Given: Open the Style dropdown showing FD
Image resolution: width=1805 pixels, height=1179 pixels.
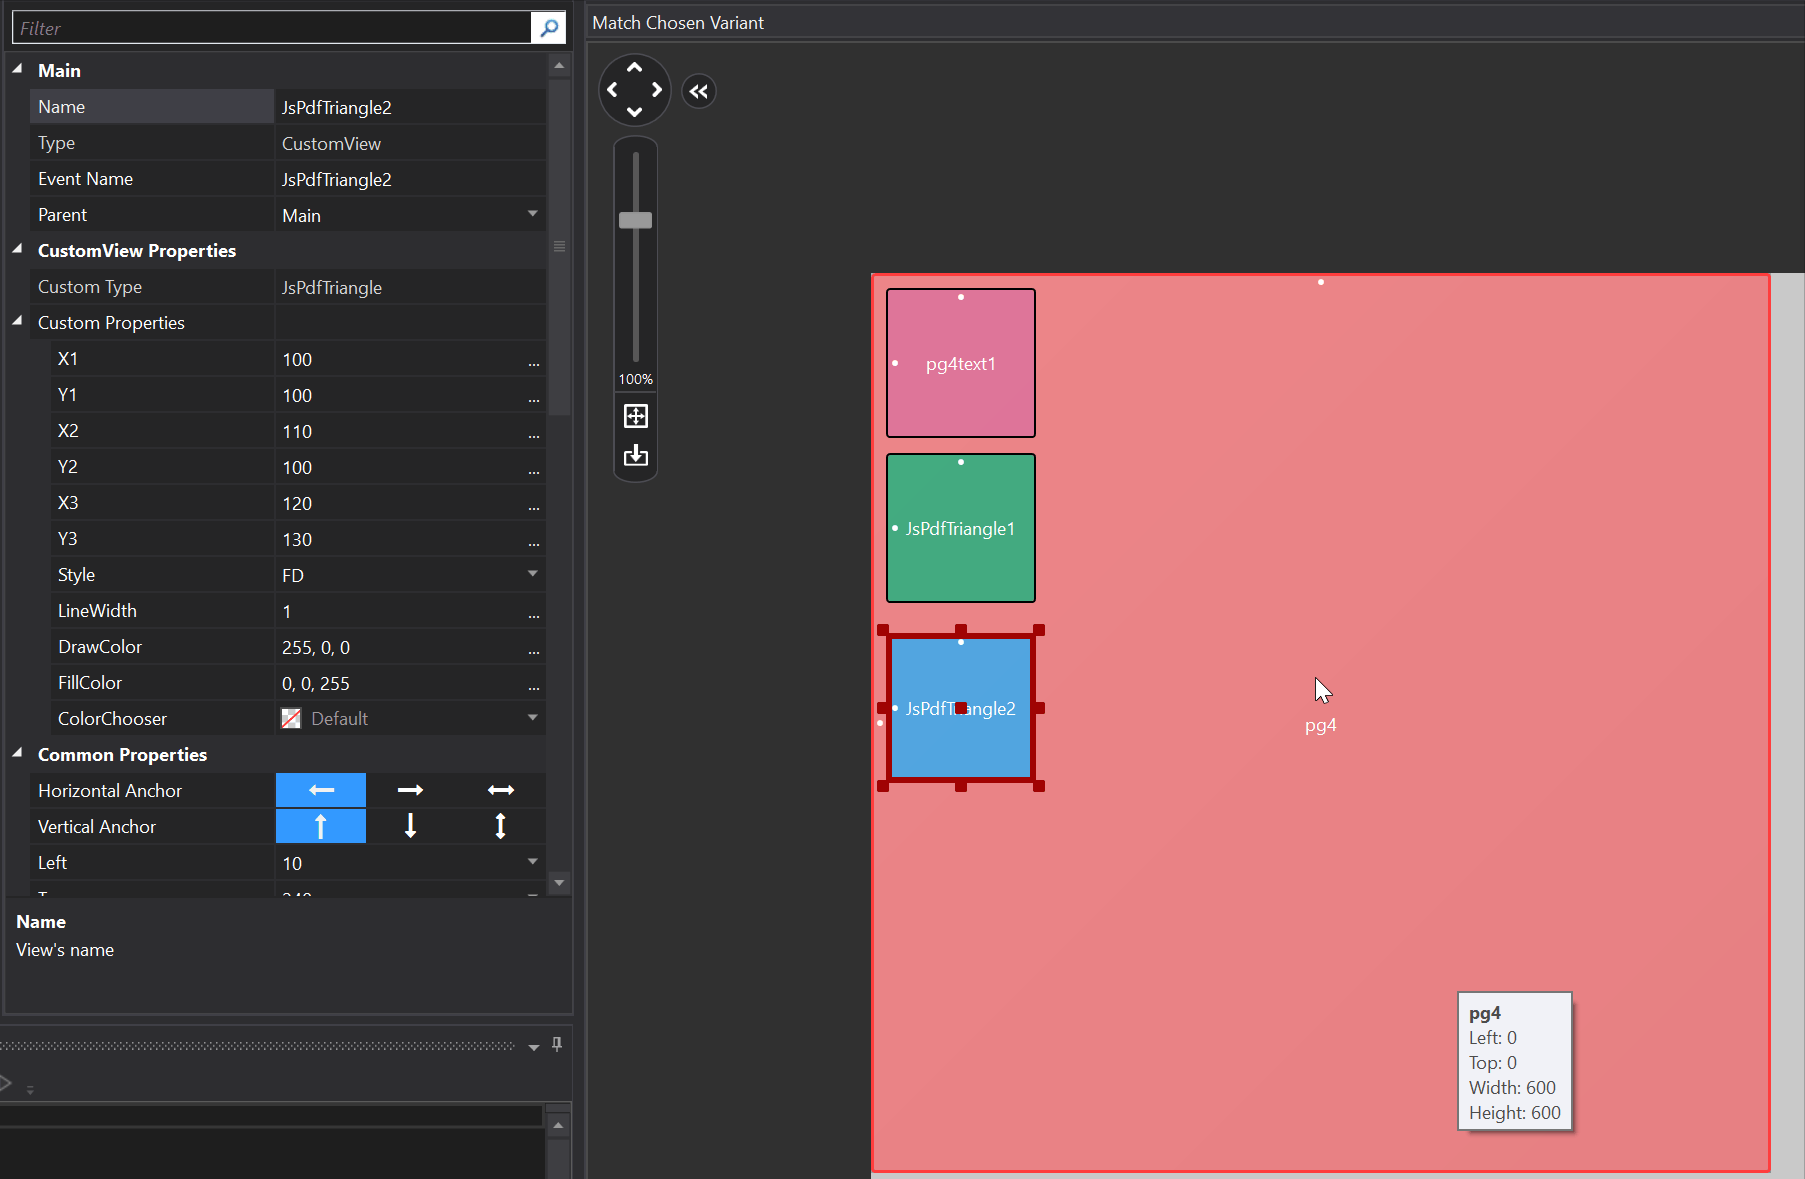Looking at the screenshot, I should (x=533, y=574).
